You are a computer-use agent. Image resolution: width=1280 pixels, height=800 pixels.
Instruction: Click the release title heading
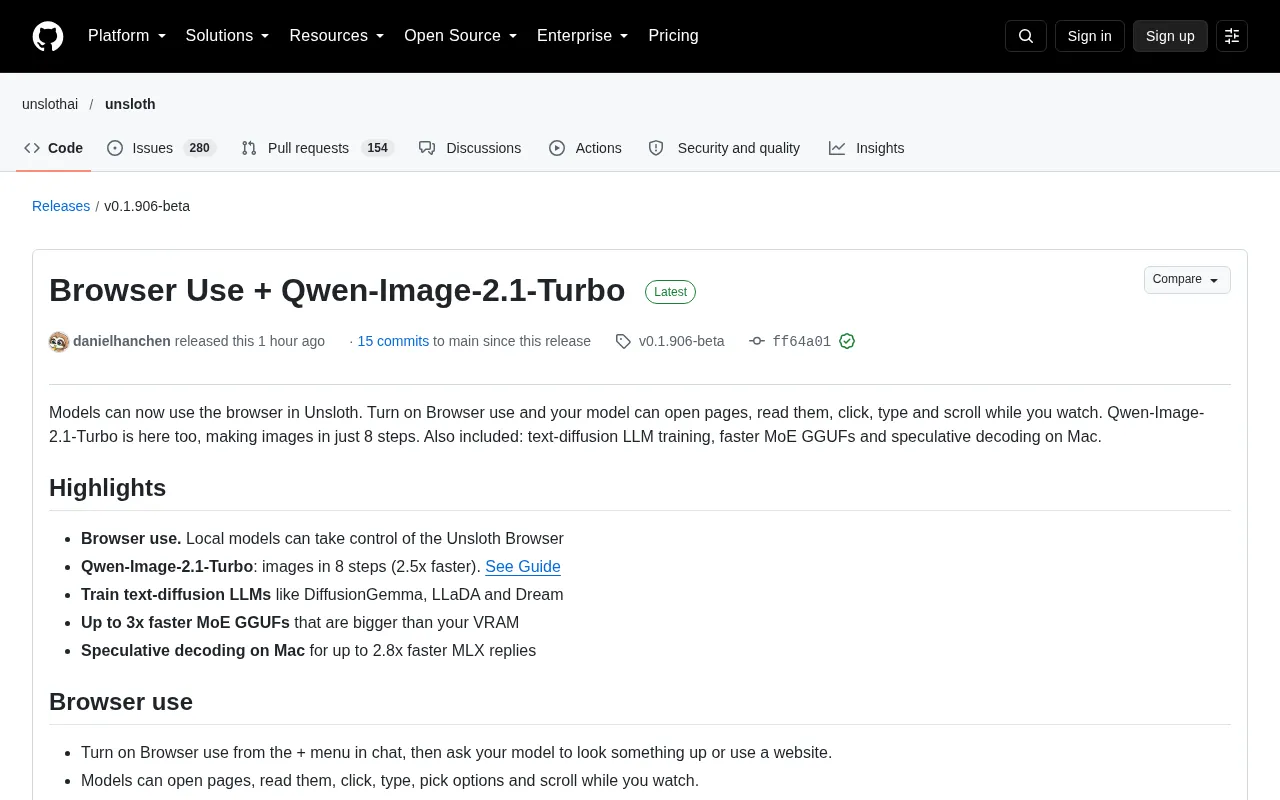click(337, 290)
